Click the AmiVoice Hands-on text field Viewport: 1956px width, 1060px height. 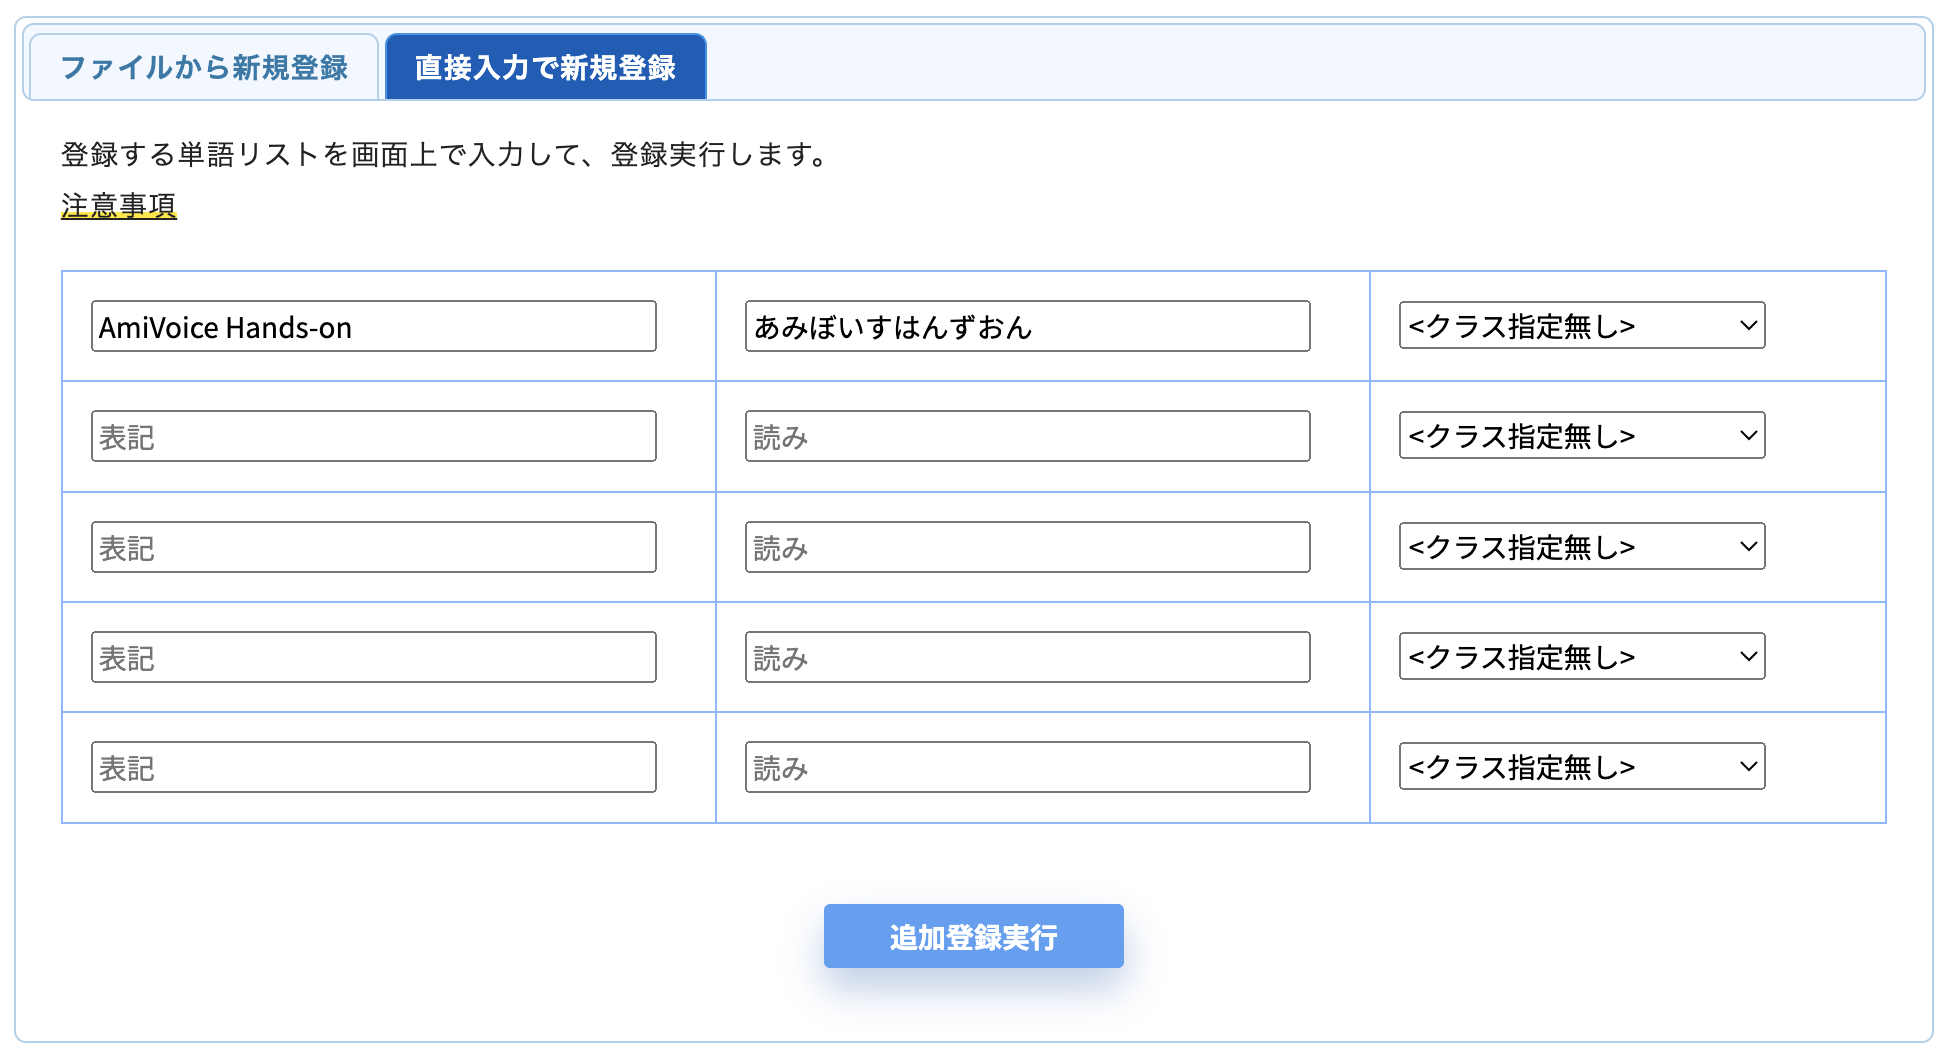(x=374, y=326)
